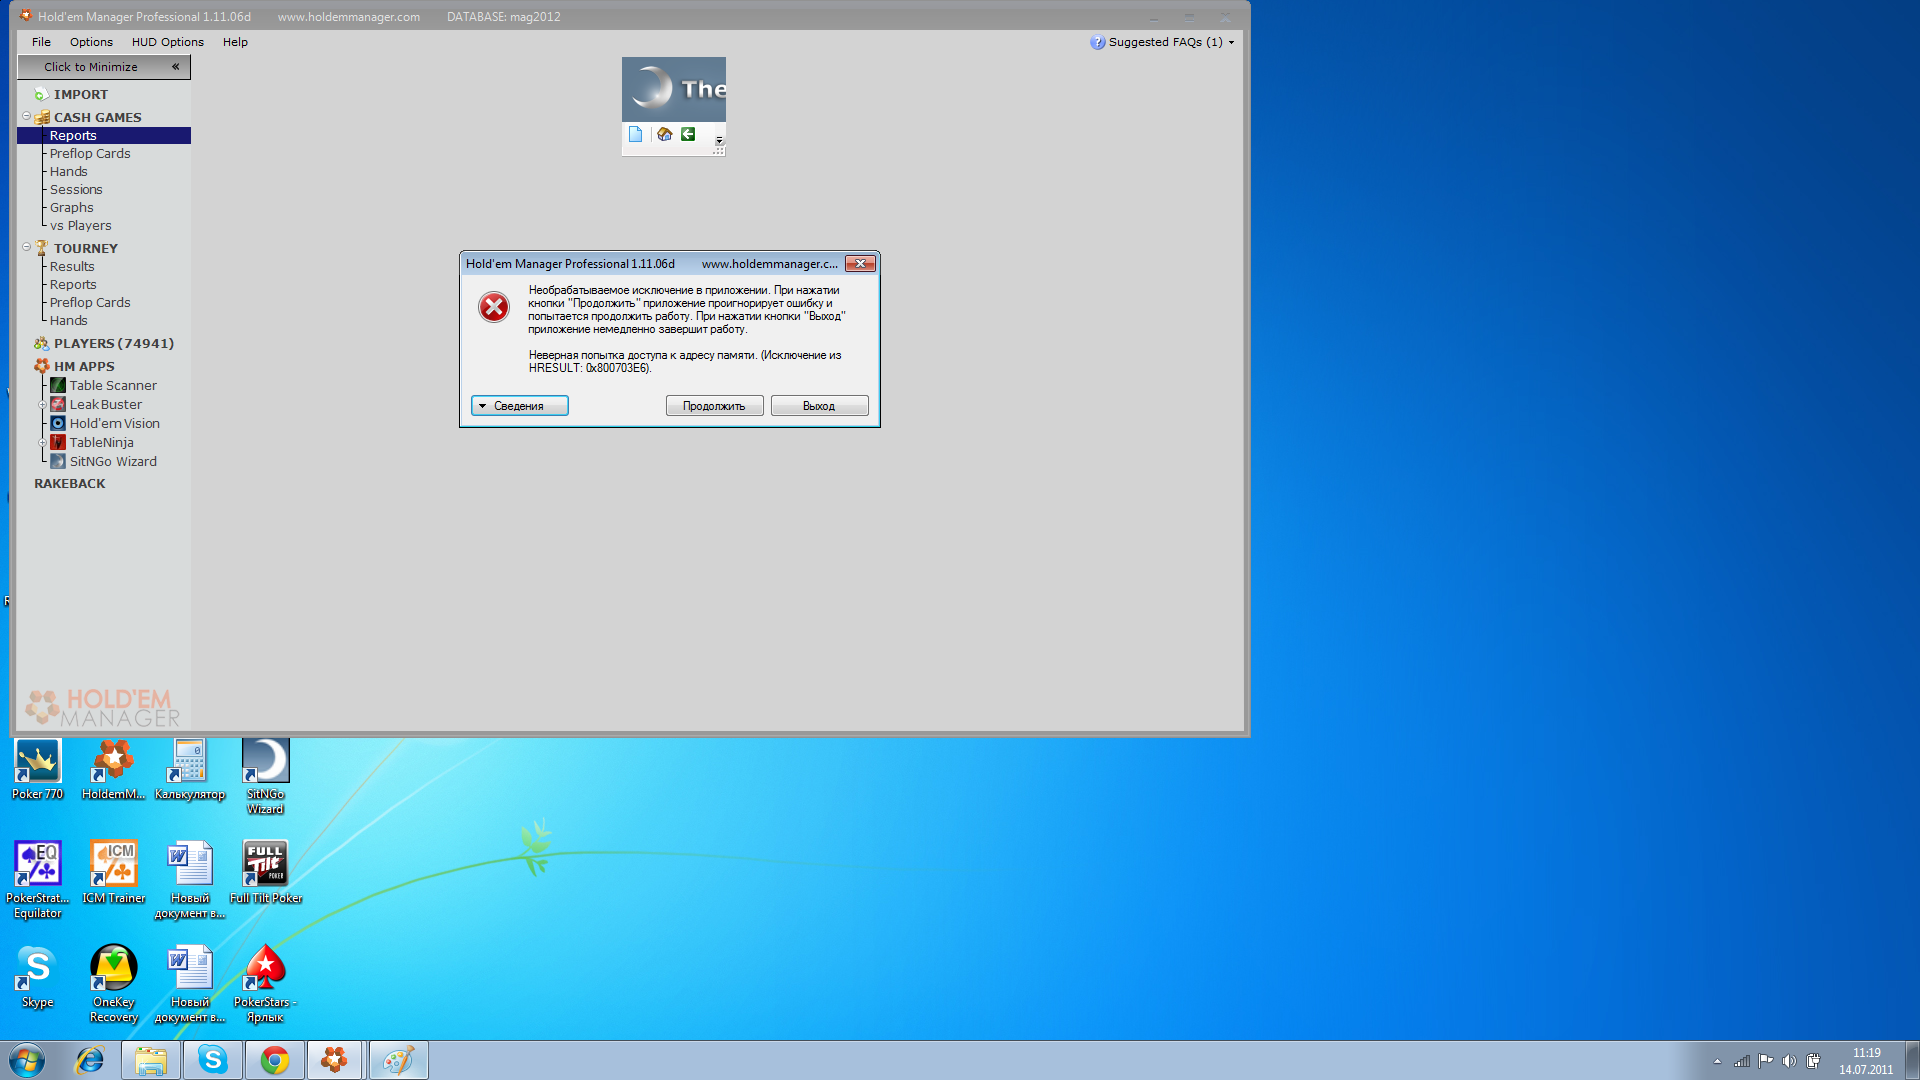Select Hands under CASH GAMES
The image size is (1920, 1080).
pyautogui.click(x=68, y=172)
